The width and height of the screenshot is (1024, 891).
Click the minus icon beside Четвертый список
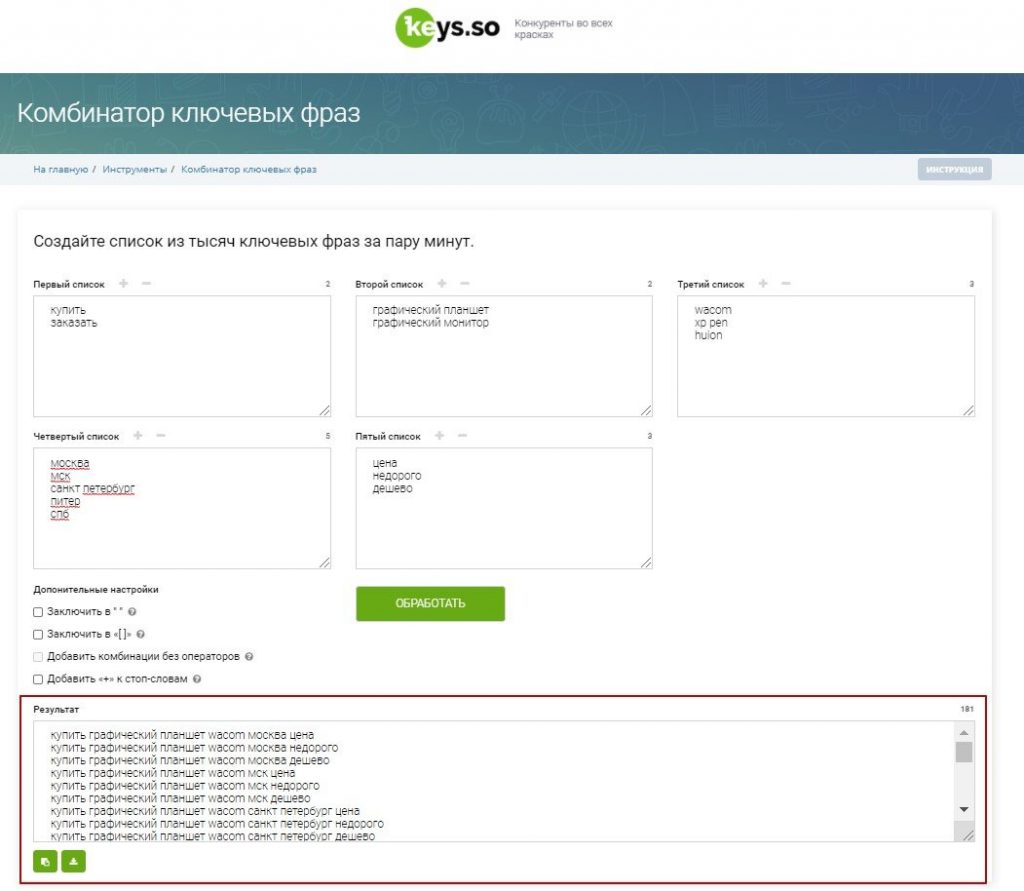161,436
